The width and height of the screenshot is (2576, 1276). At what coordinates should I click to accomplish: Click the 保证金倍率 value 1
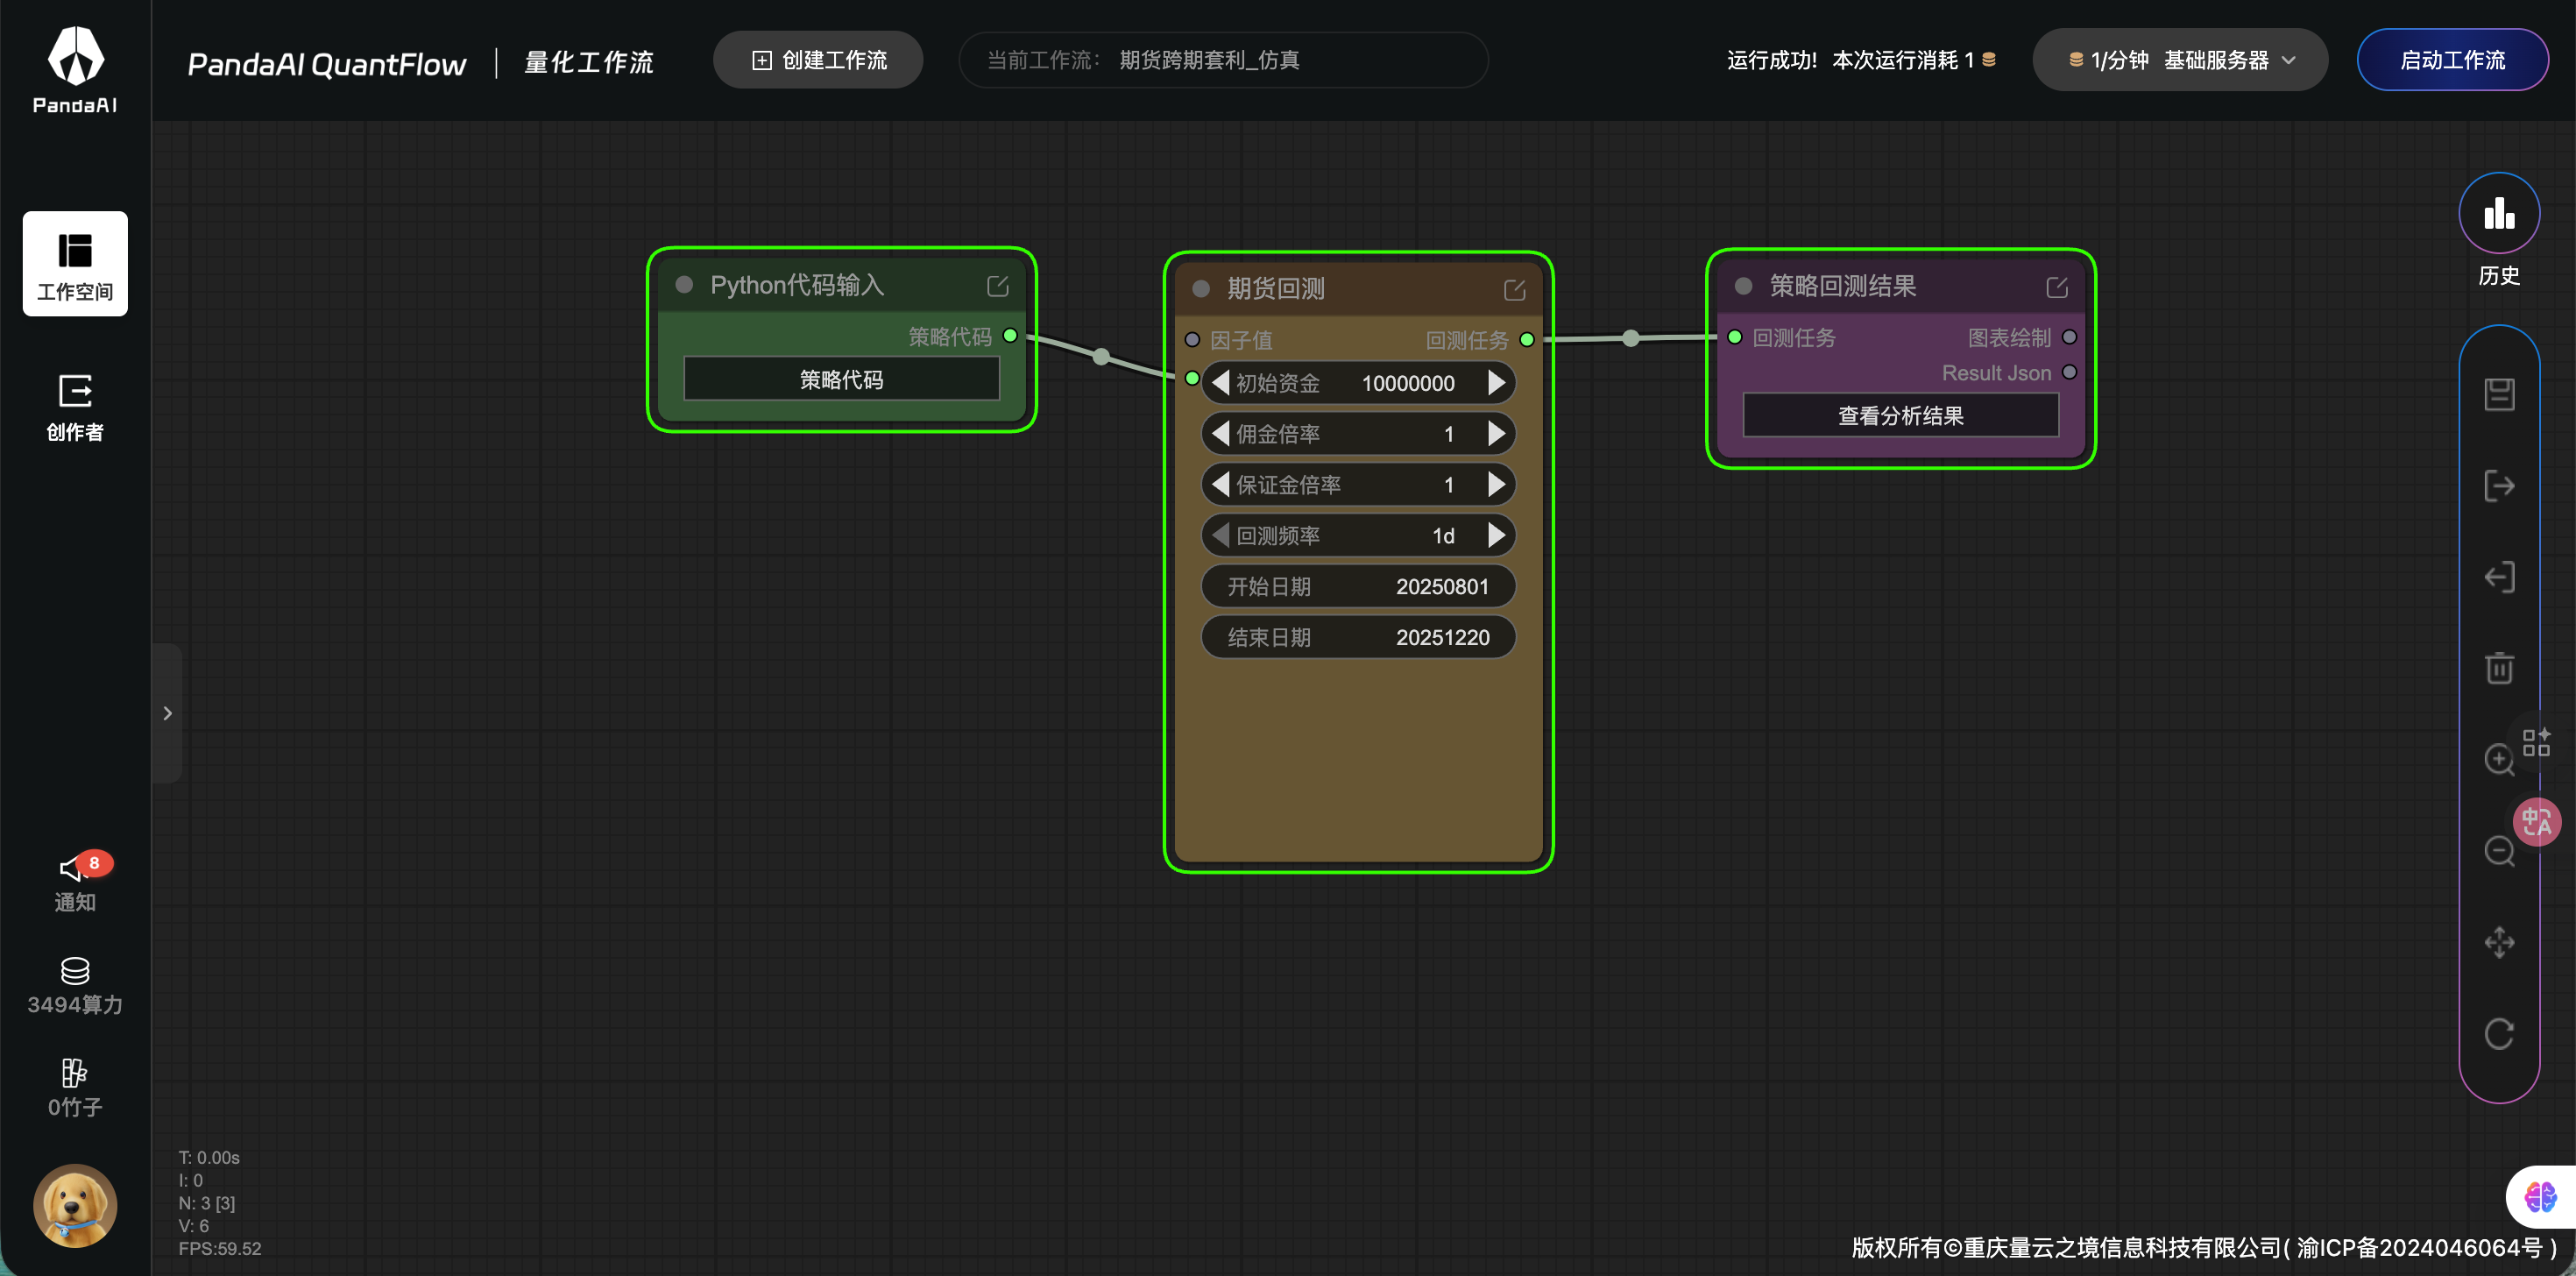1448,485
